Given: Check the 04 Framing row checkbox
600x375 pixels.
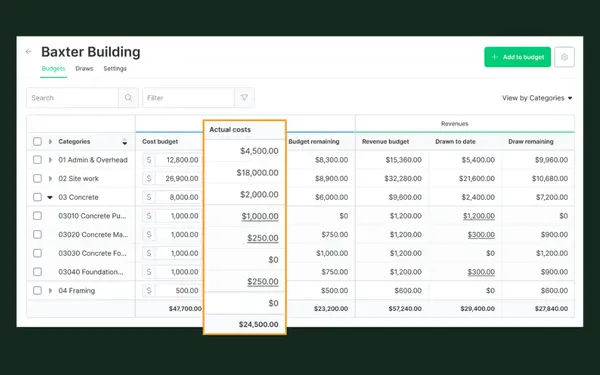Looking at the screenshot, I should 37,291.
